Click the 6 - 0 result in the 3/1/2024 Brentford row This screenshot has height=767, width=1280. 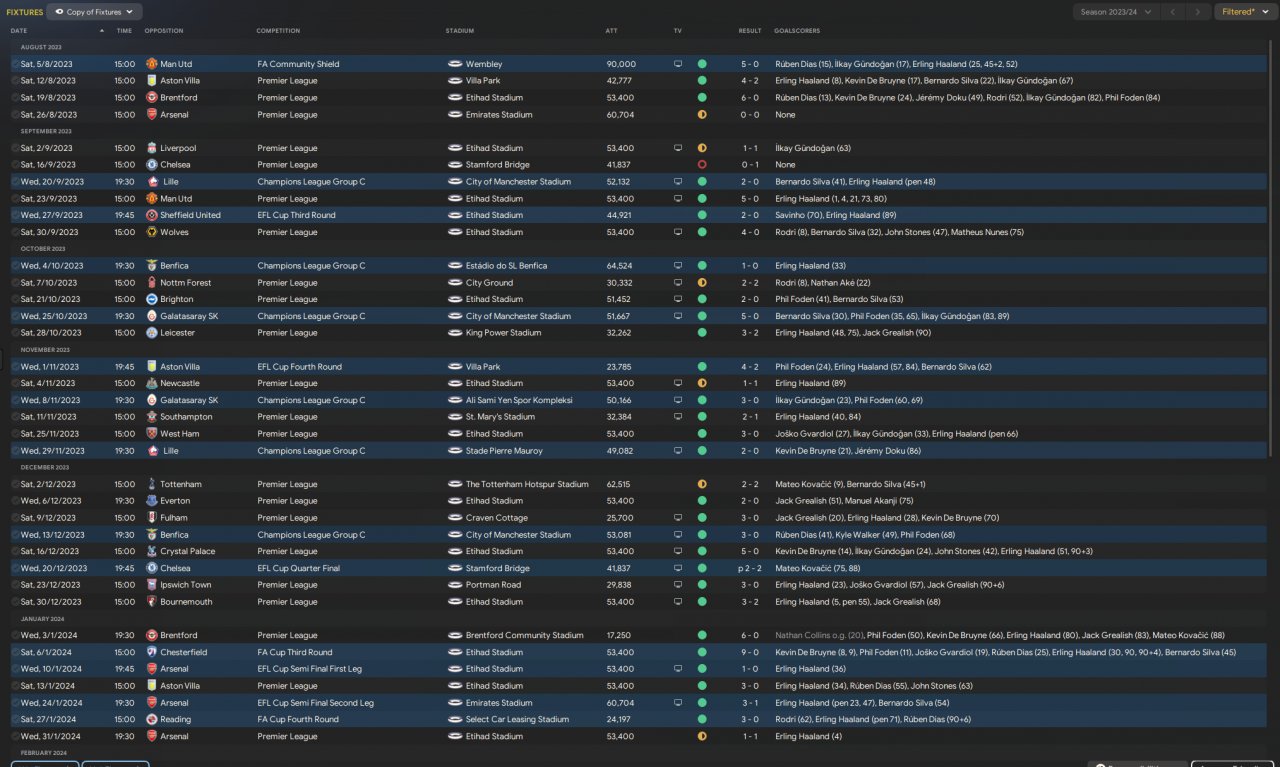[x=750, y=635]
